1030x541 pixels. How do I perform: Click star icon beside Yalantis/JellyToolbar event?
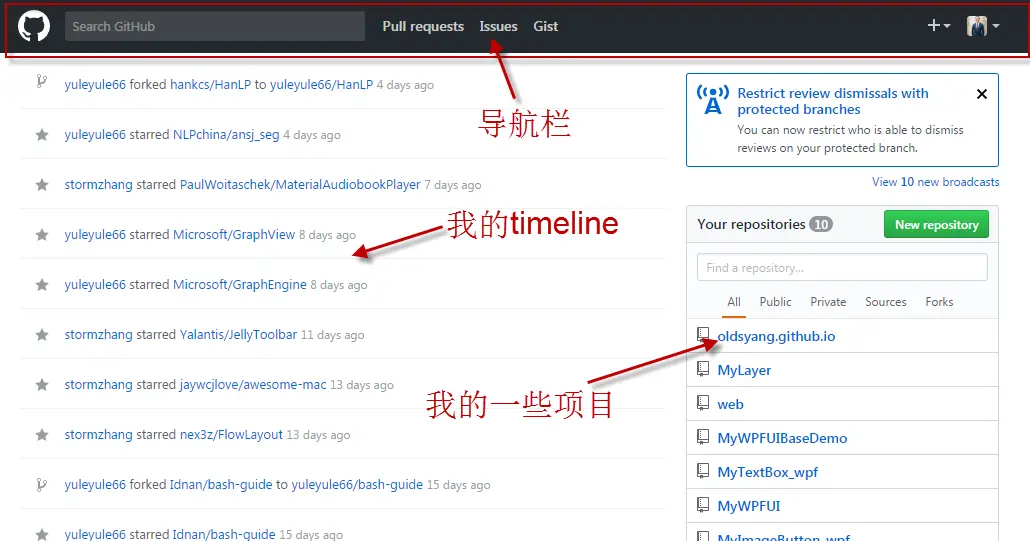click(42, 335)
